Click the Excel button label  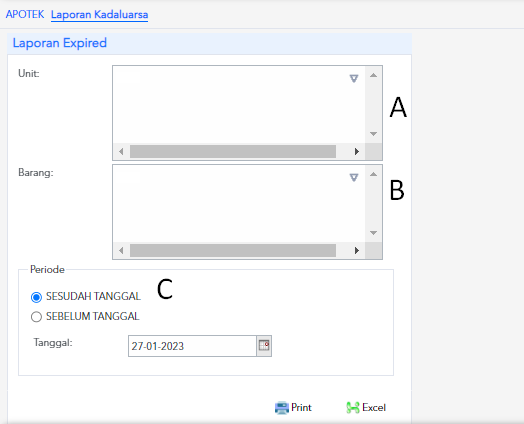coord(374,407)
